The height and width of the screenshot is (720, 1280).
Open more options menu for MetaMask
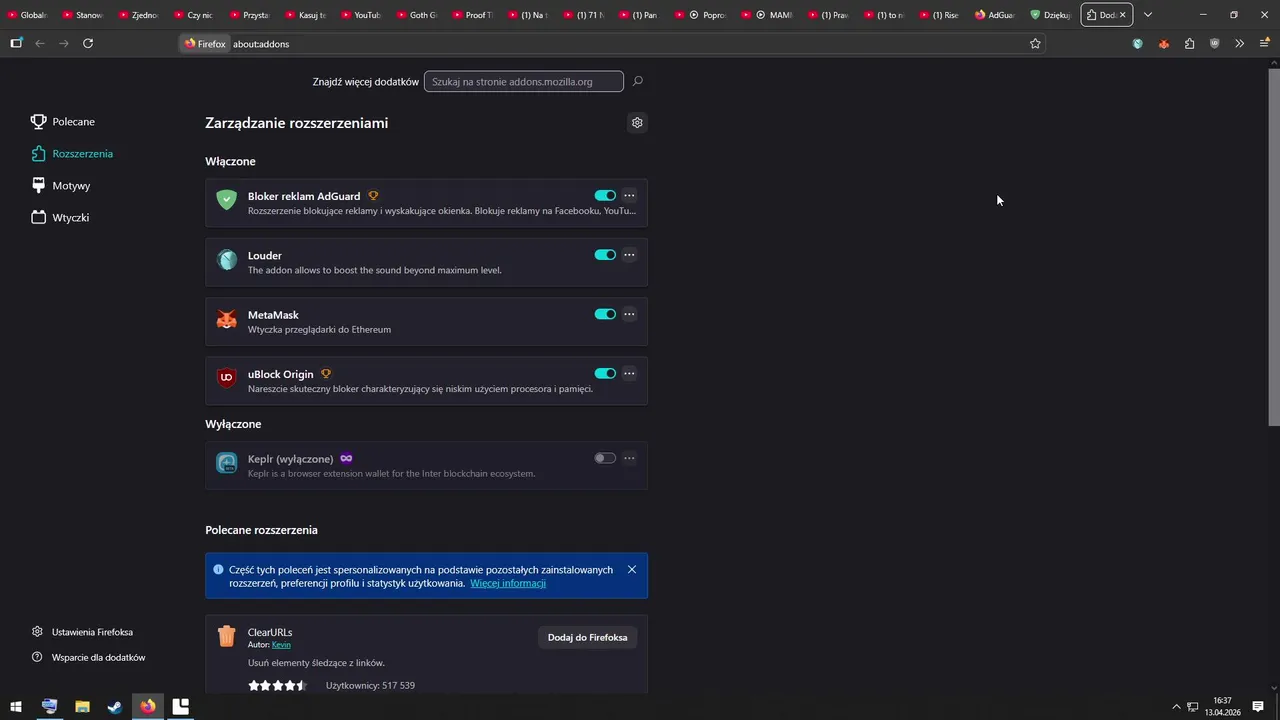coord(629,314)
